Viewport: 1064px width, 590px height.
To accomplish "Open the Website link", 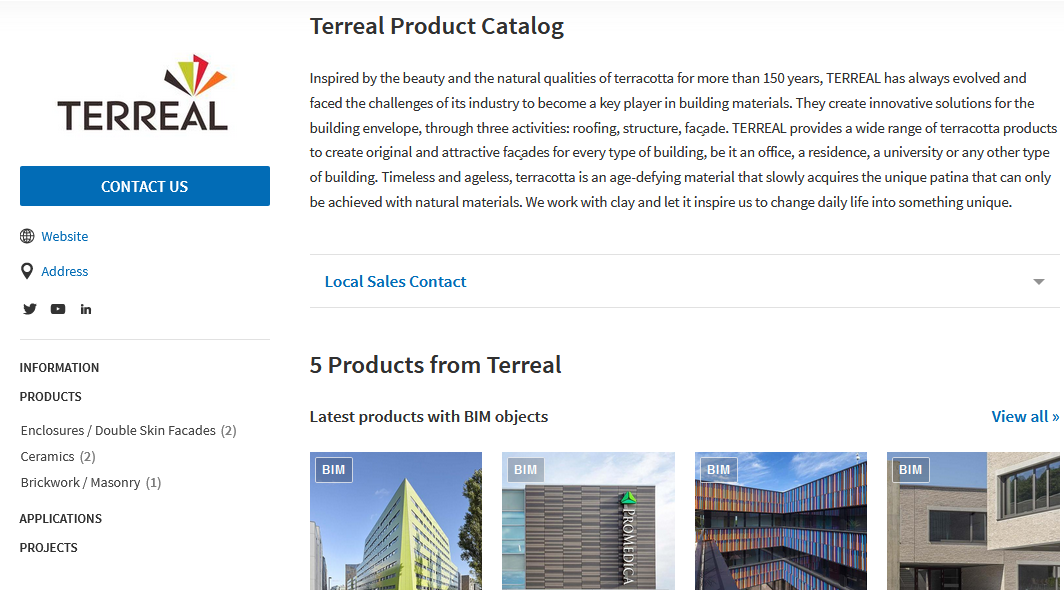I will click(x=64, y=236).
